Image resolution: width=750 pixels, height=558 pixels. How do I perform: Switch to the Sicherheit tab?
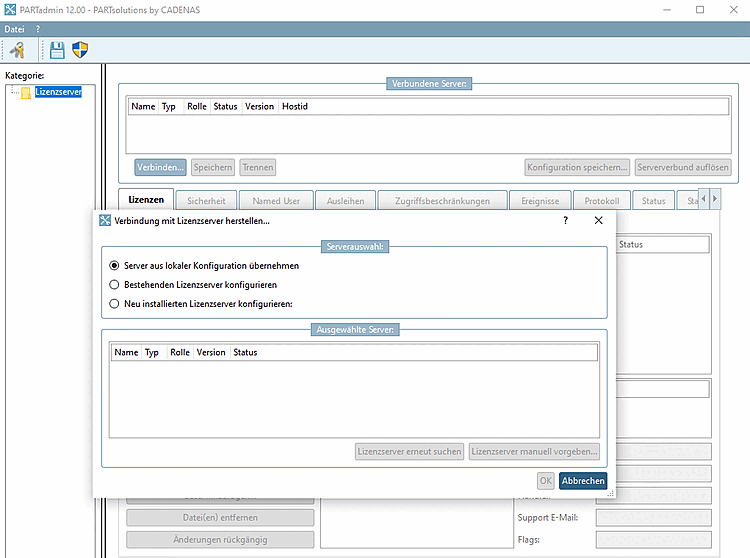(206, 201)
